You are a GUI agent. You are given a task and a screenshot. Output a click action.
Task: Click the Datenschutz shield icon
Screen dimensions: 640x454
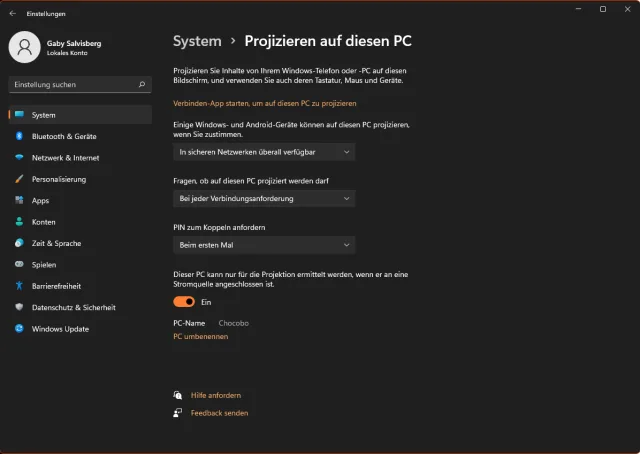(x=19, y=307)
